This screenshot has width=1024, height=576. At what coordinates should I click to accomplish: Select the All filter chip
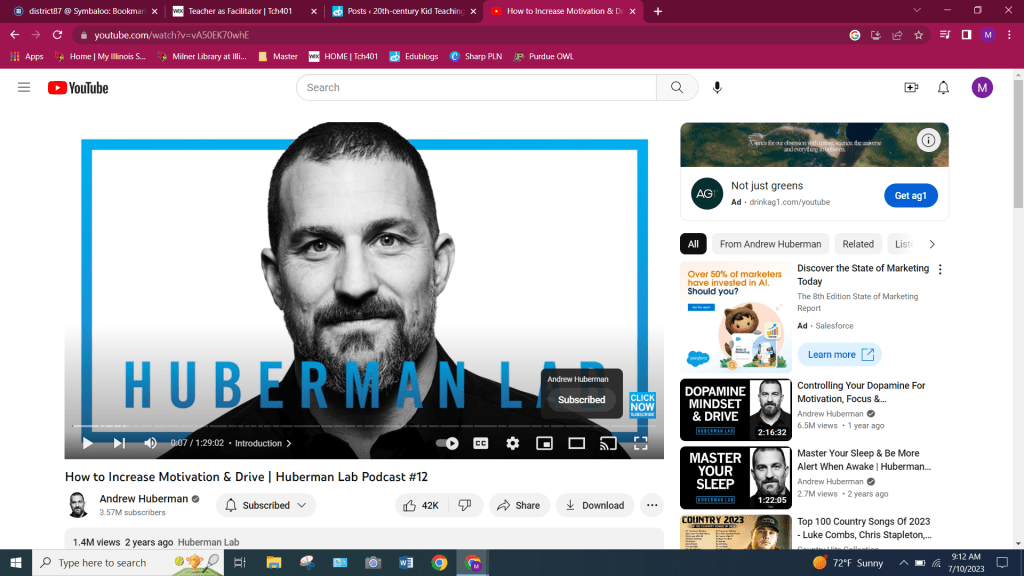693,244
